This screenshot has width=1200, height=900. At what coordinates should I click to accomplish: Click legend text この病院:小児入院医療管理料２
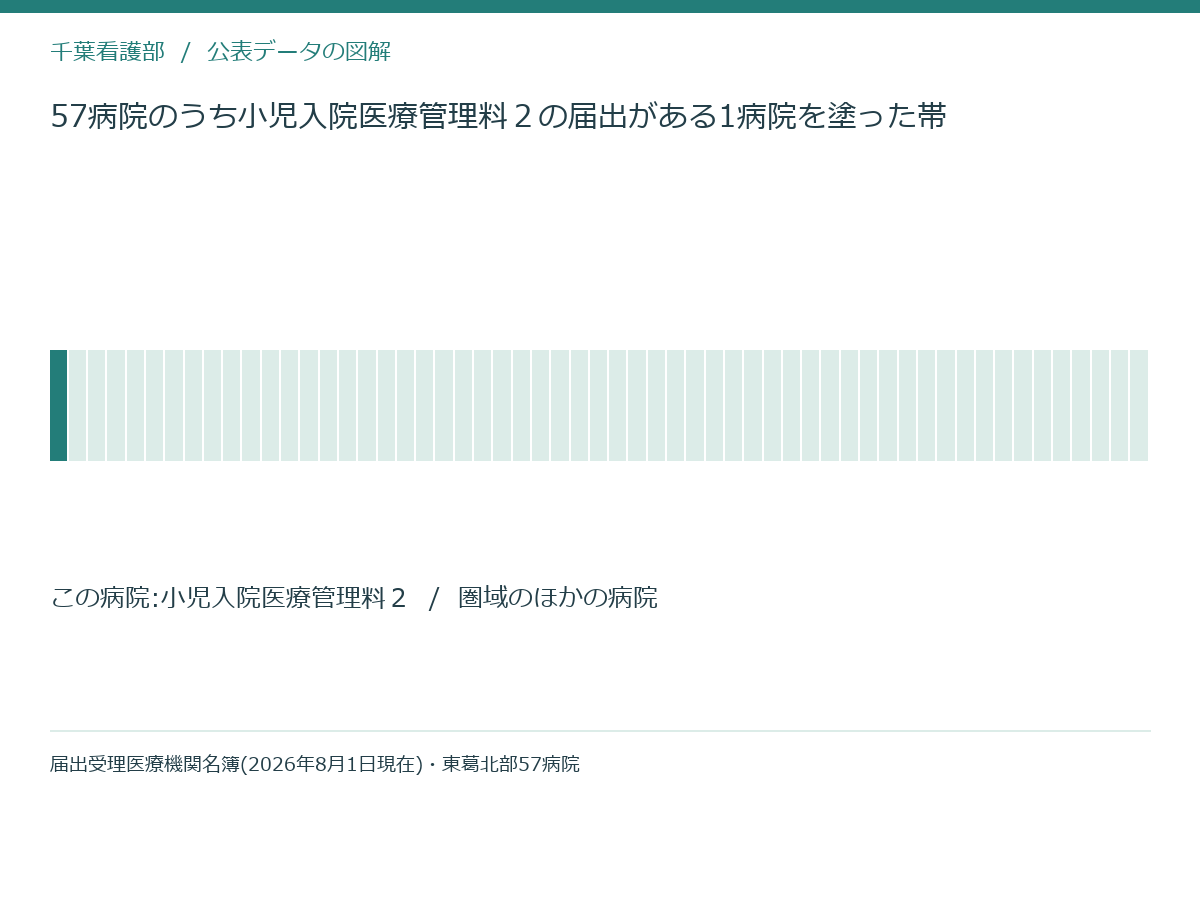(229, 598)
